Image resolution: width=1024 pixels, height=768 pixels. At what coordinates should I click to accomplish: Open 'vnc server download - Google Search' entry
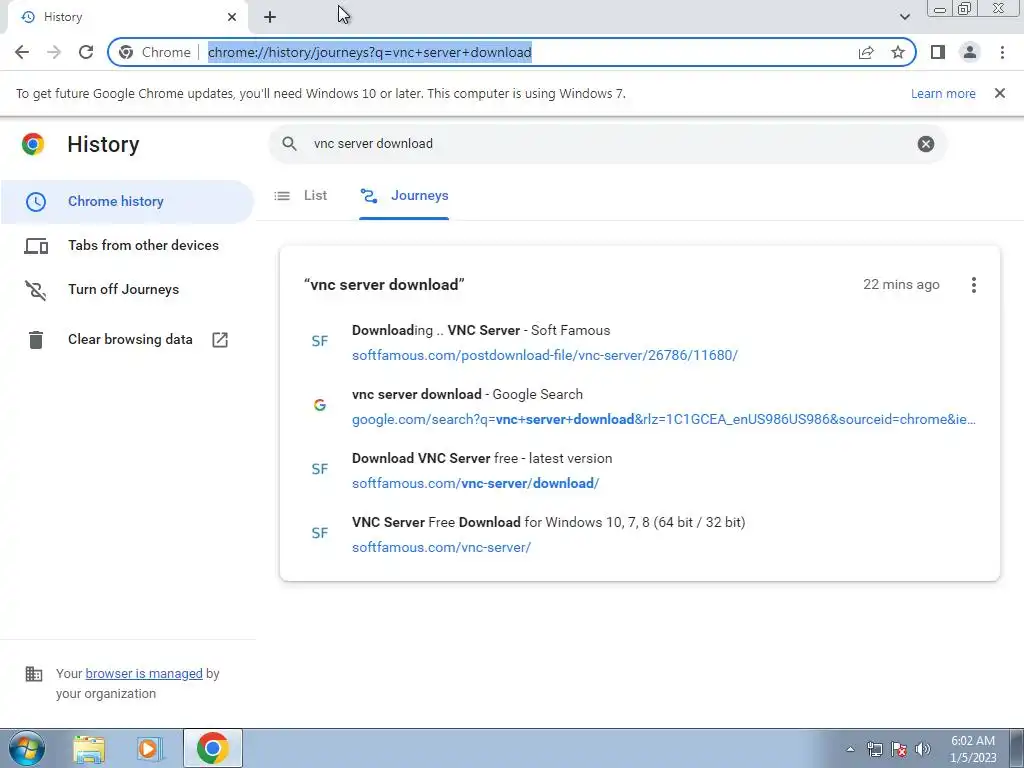467,394
